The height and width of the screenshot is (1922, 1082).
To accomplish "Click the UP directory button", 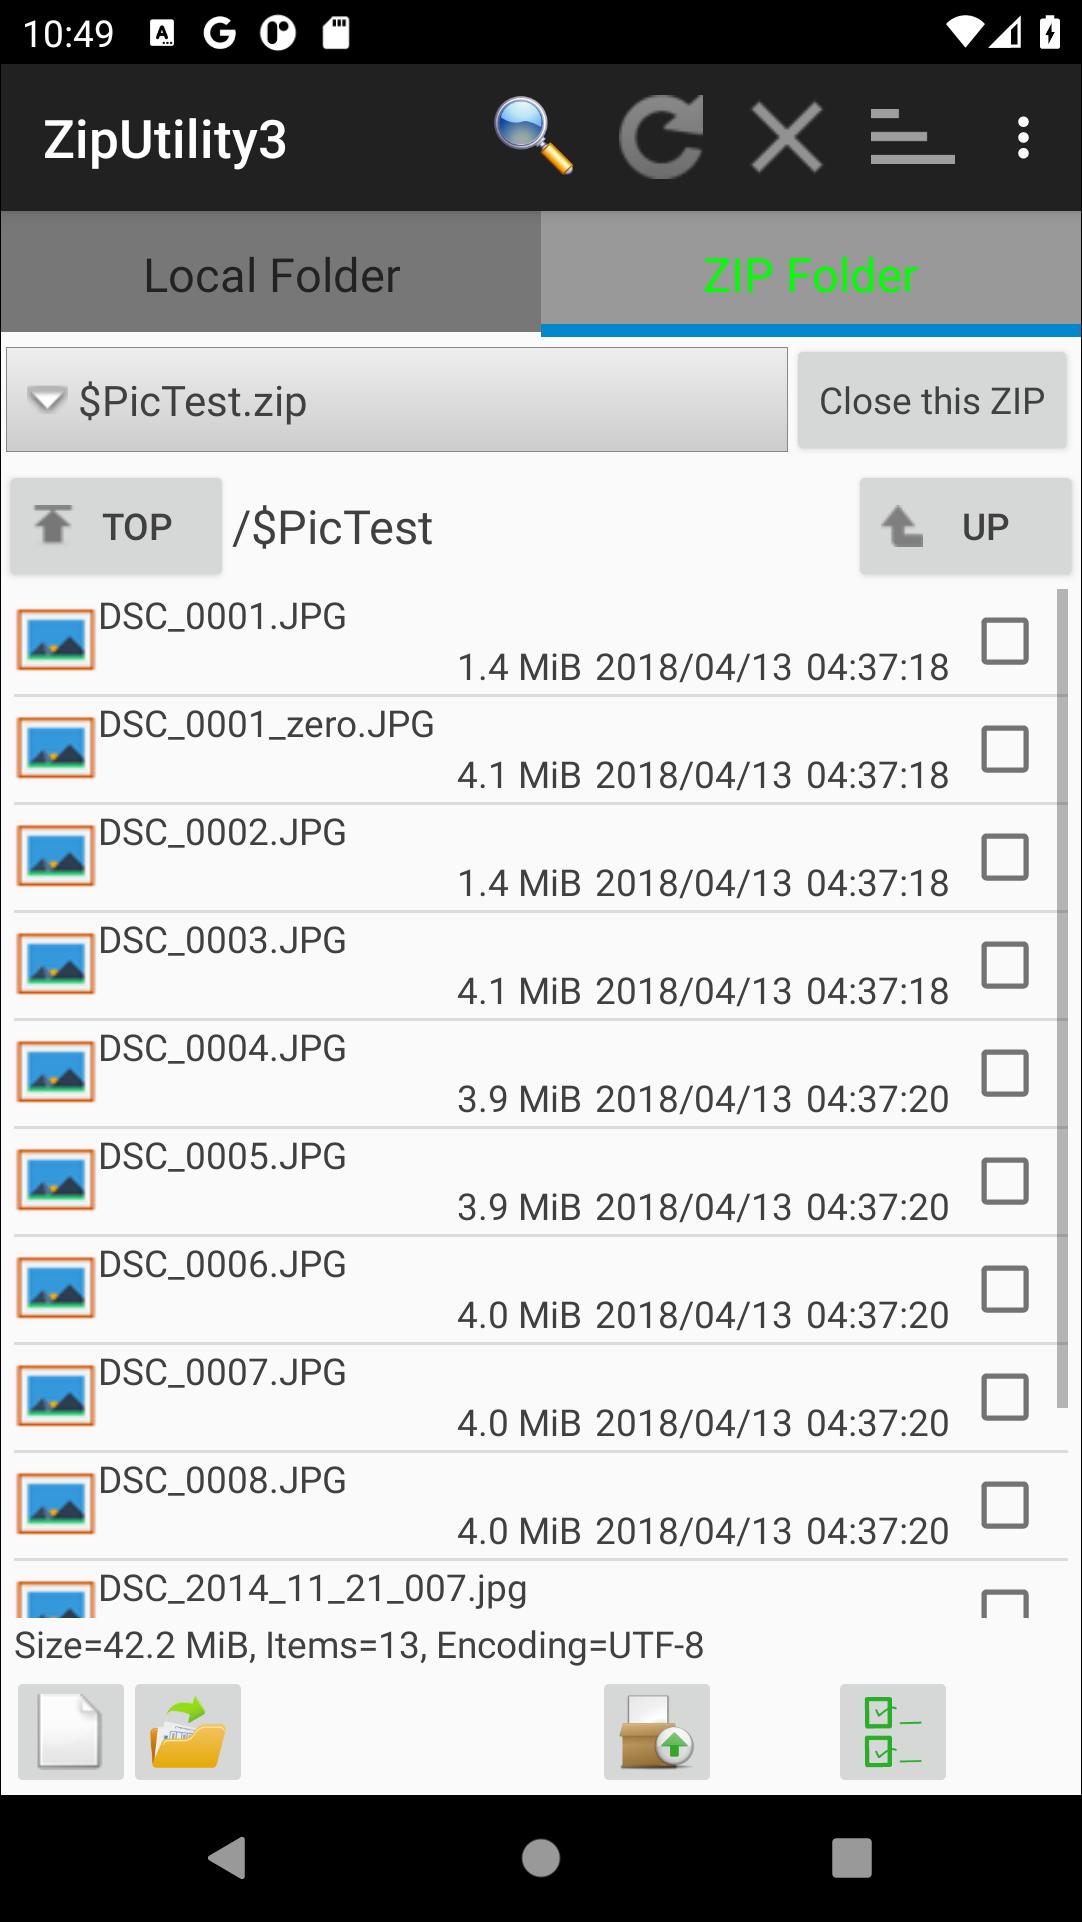I will [x=965, y=526].
